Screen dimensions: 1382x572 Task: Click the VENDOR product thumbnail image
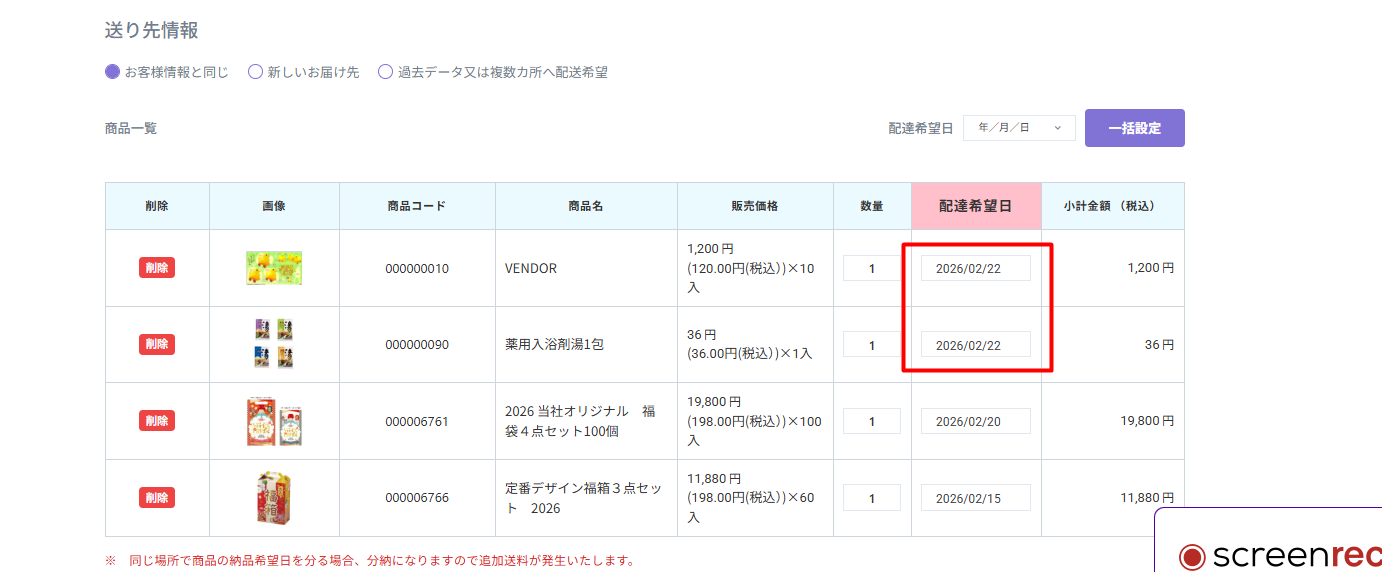click(274, 268)
